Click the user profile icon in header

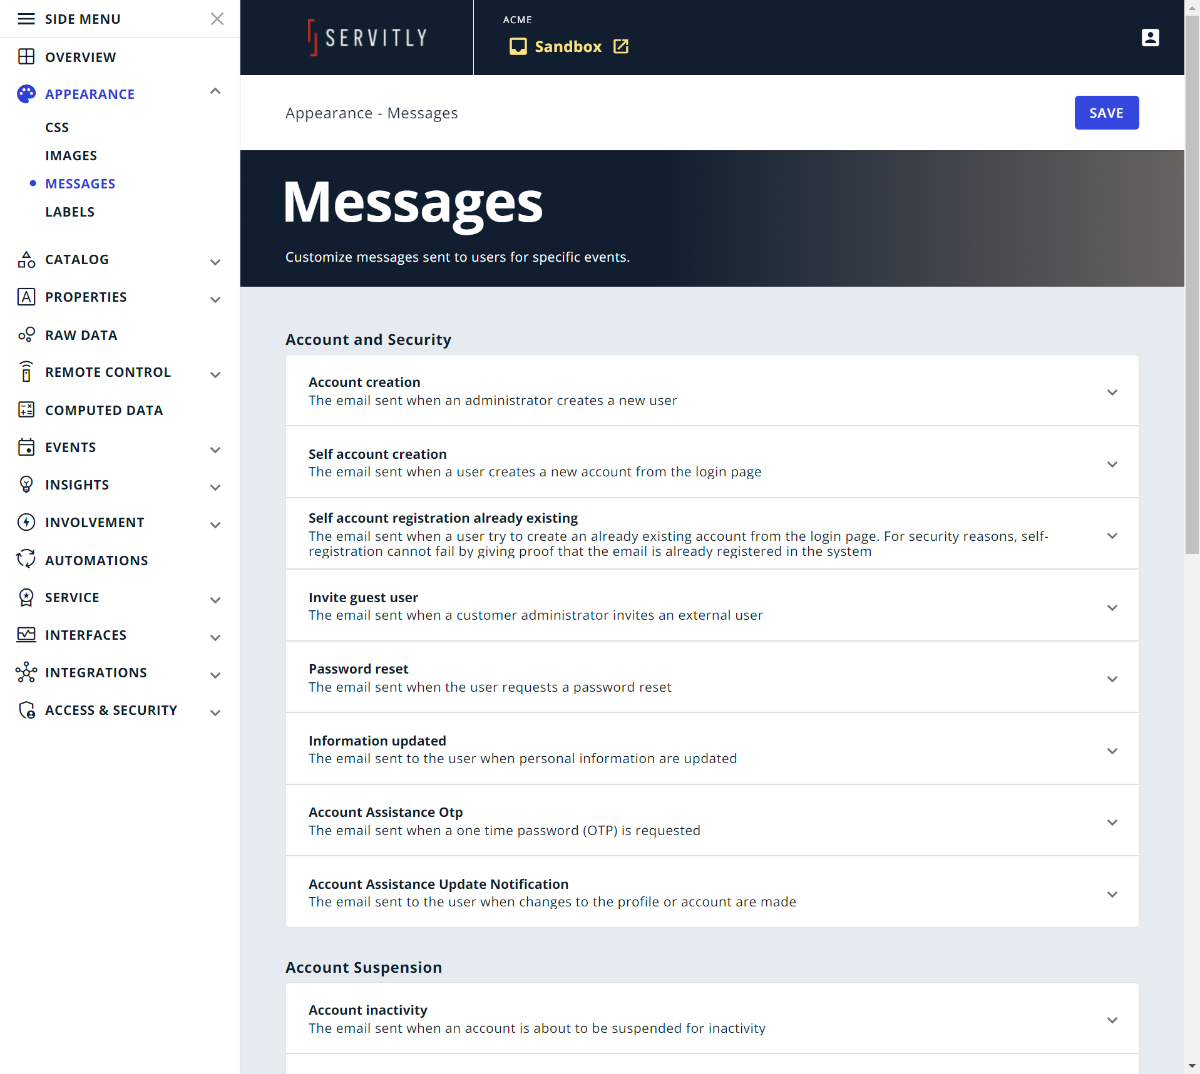pos(1150,38)
